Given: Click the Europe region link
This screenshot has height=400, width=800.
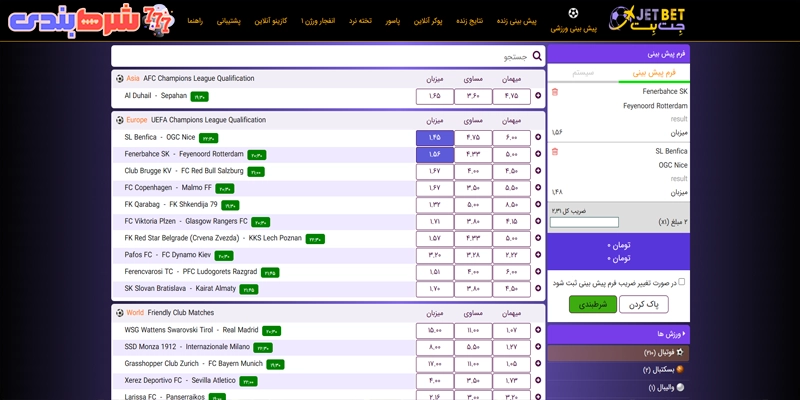Looking at the screenshot, I should coord(137,120).
